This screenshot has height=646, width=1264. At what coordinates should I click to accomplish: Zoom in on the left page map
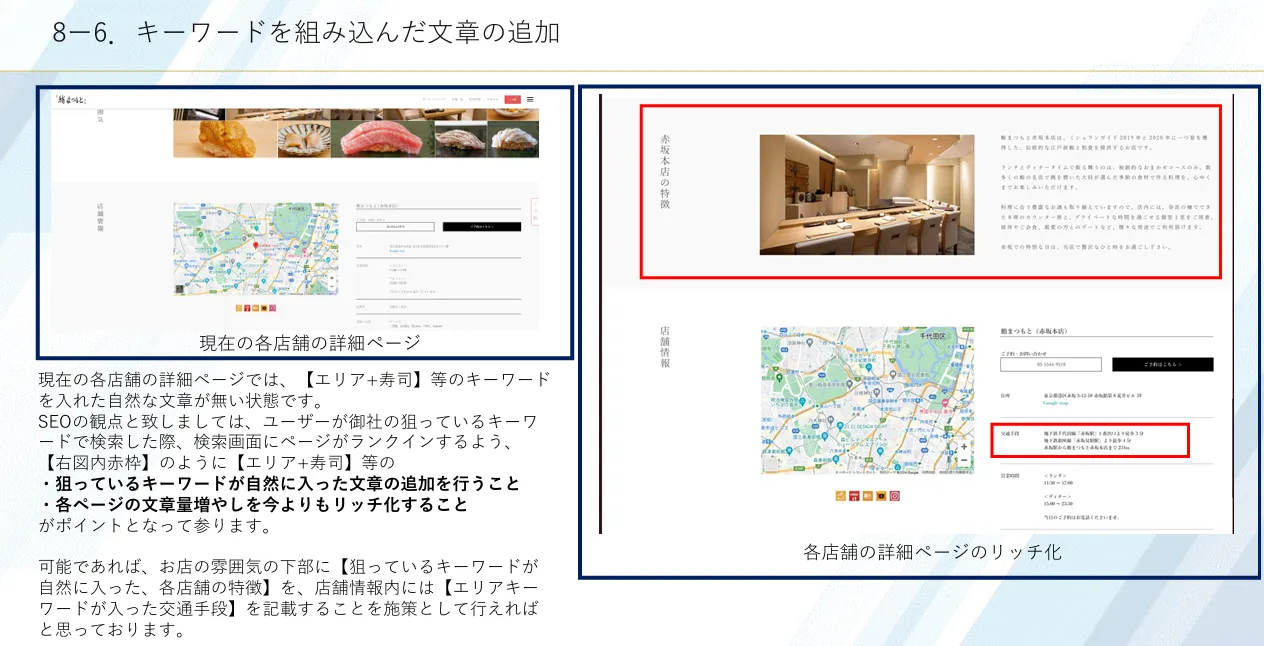click(x=331, y=276)
